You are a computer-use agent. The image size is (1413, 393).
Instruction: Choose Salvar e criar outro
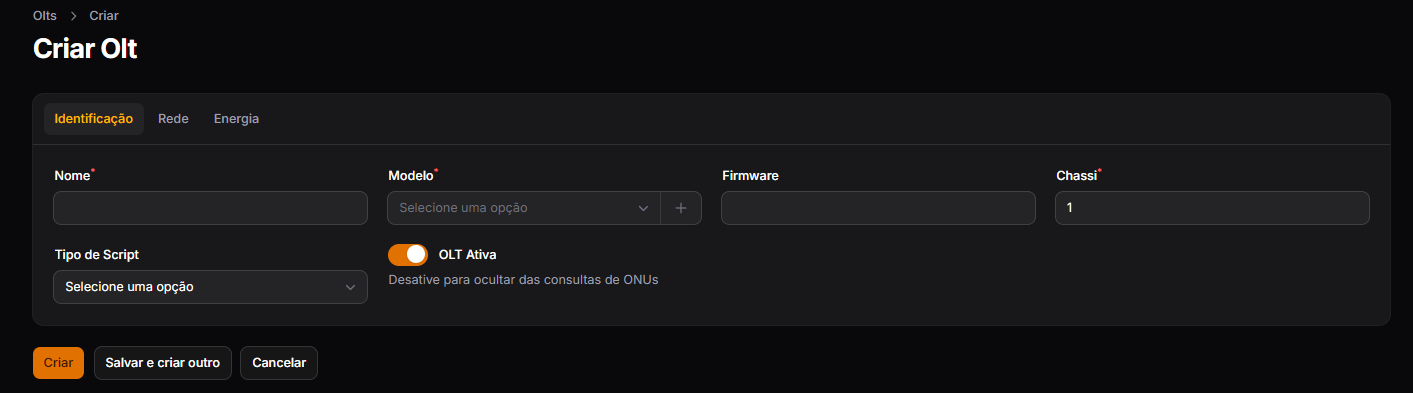click(x=163, y=363)
